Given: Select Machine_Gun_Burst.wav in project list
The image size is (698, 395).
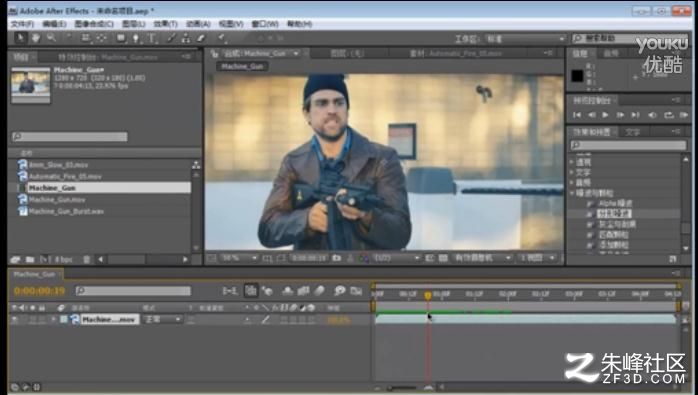Looking at the screenshot, I should pyautogui.click(x=66, y=211).
